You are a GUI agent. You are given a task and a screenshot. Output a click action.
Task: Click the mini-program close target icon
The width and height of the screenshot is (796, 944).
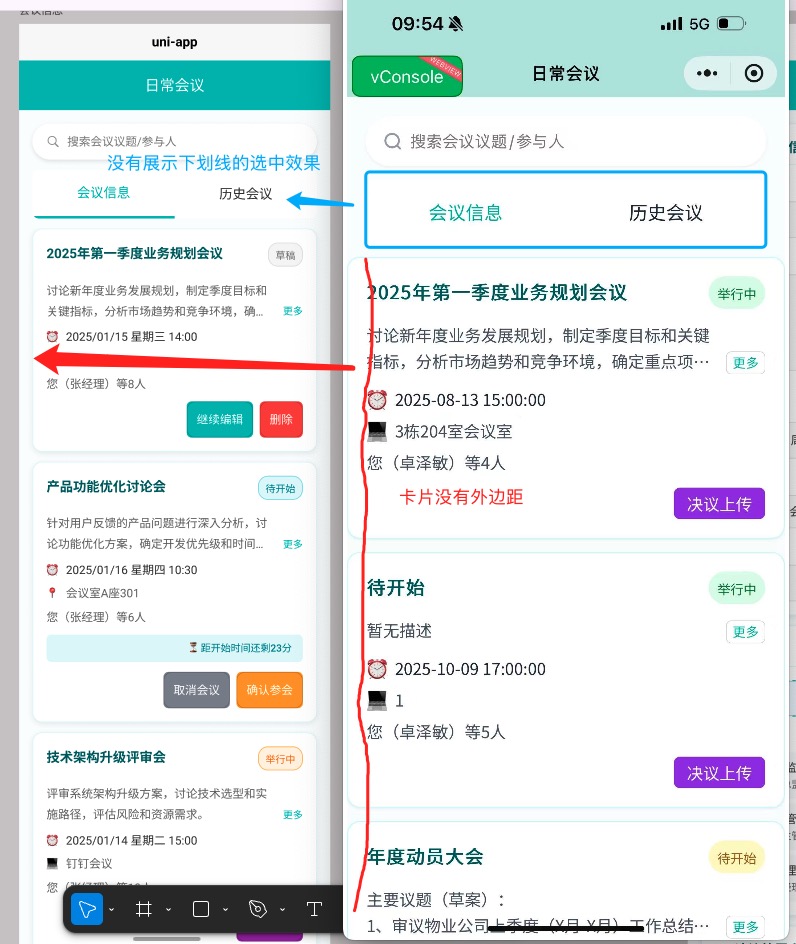755,74
